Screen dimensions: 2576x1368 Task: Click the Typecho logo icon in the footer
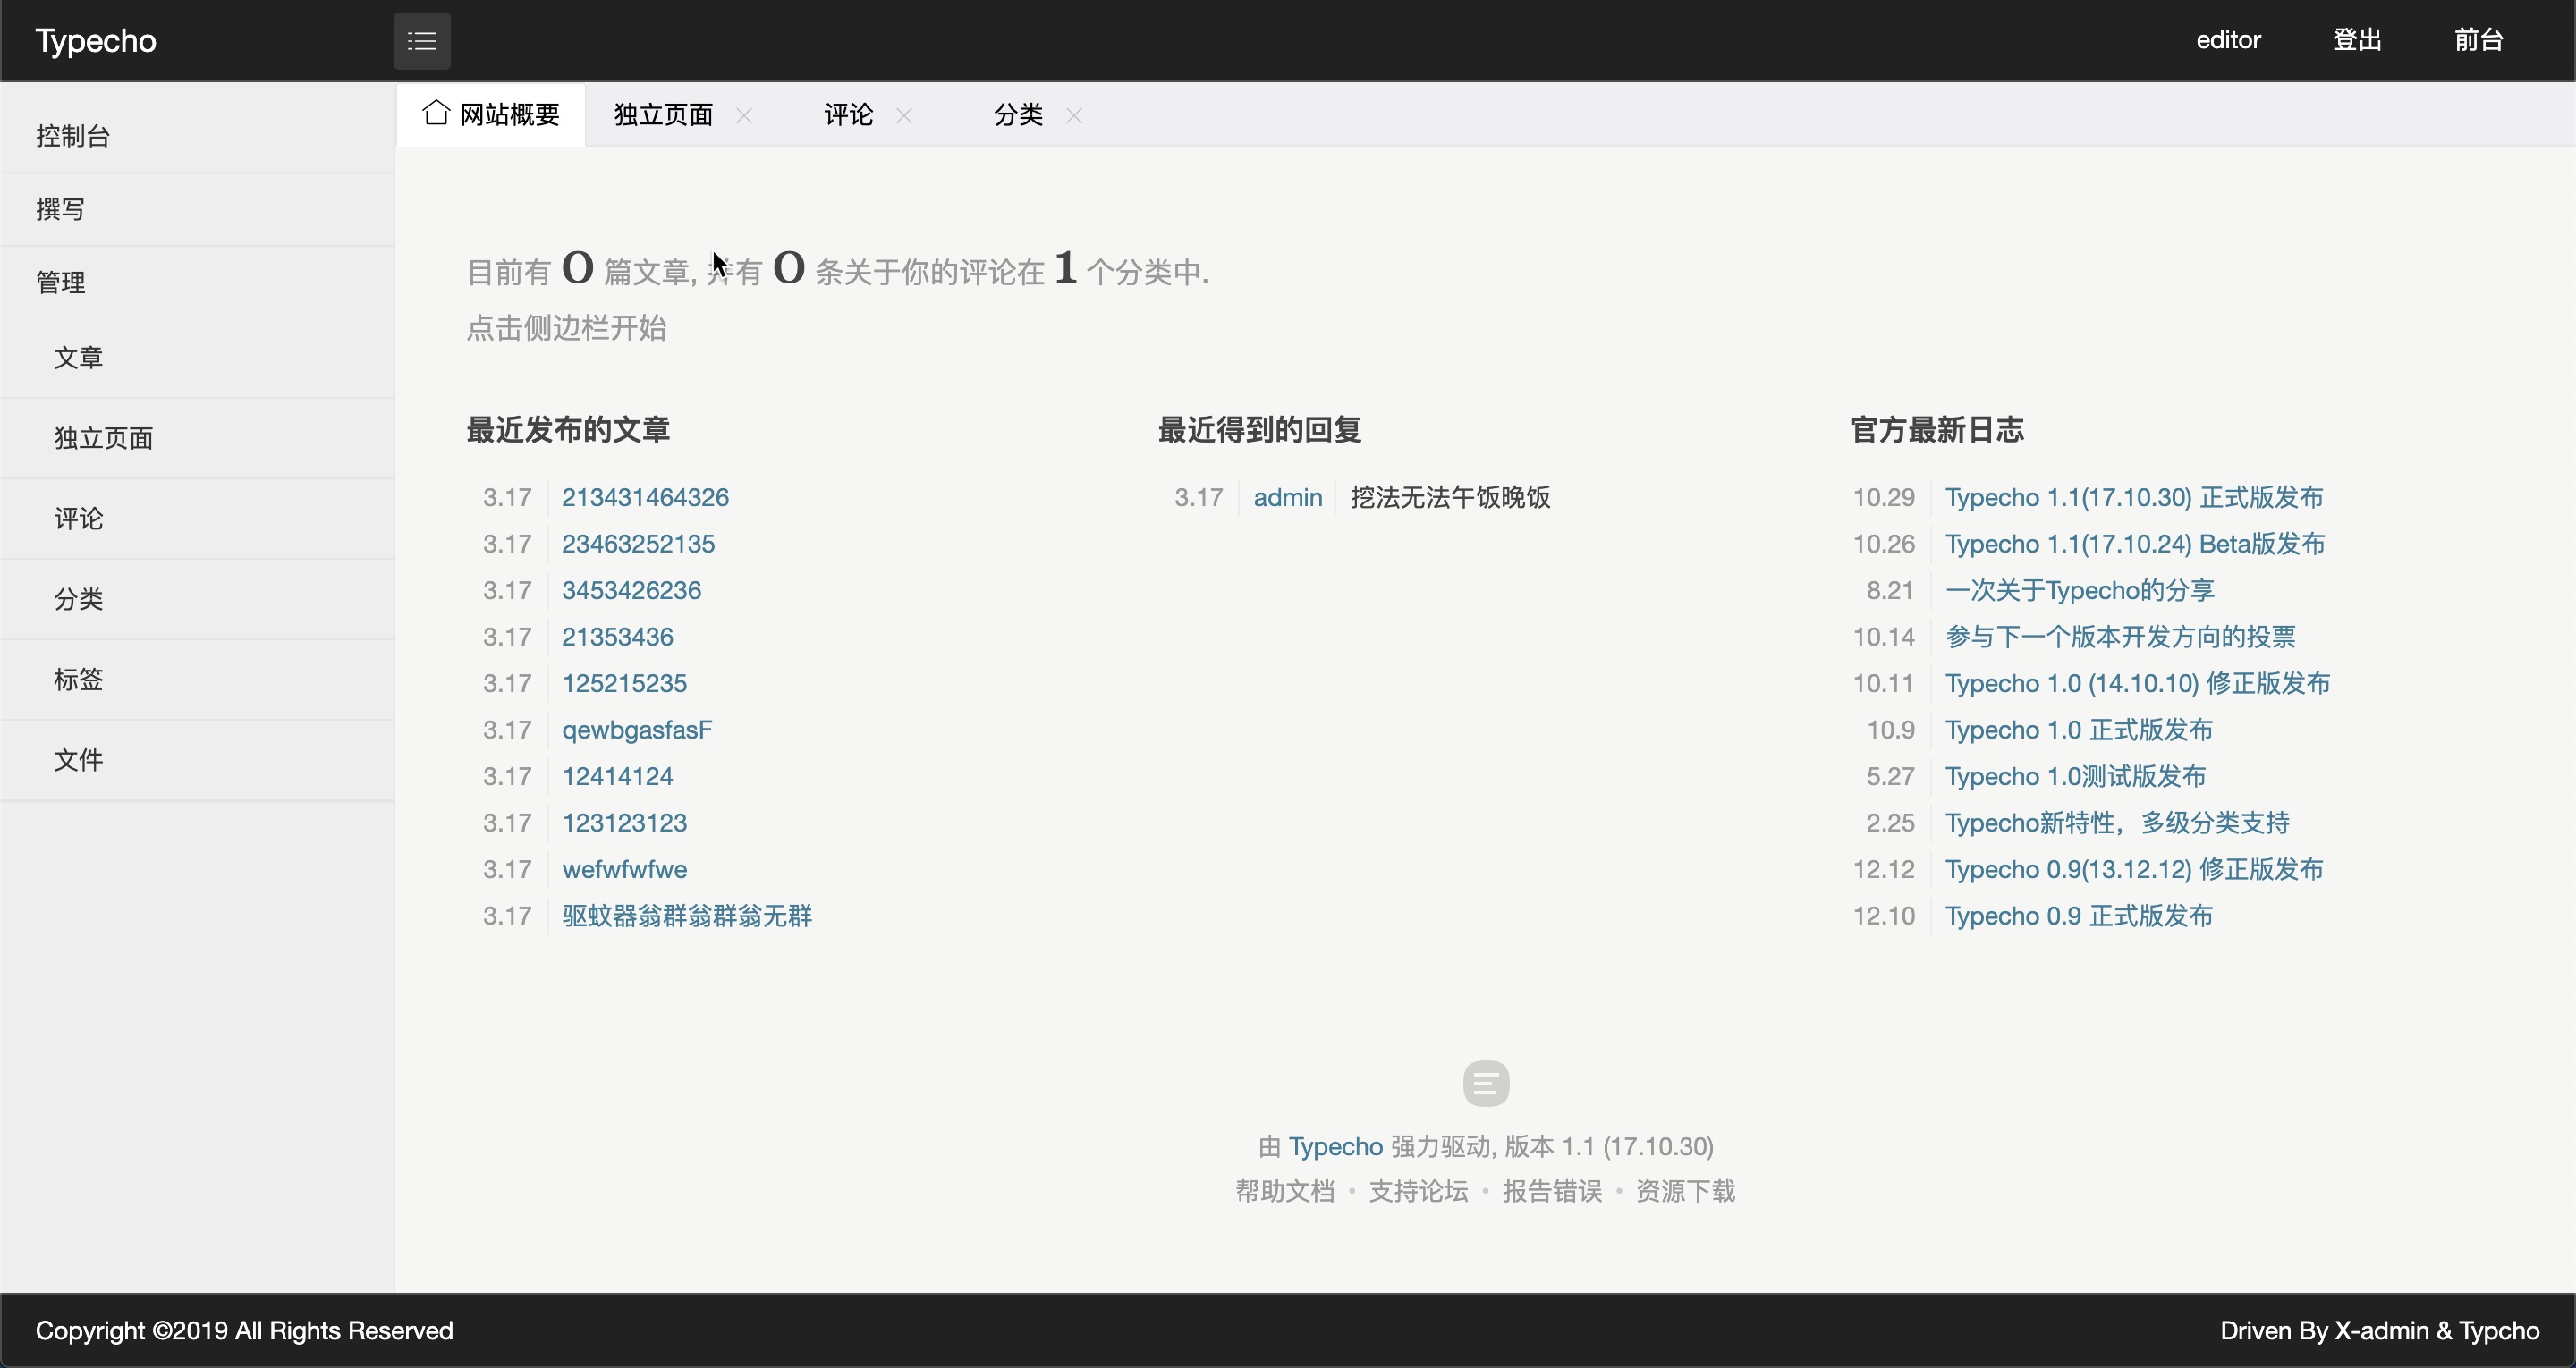(x=1485, y=1084)
